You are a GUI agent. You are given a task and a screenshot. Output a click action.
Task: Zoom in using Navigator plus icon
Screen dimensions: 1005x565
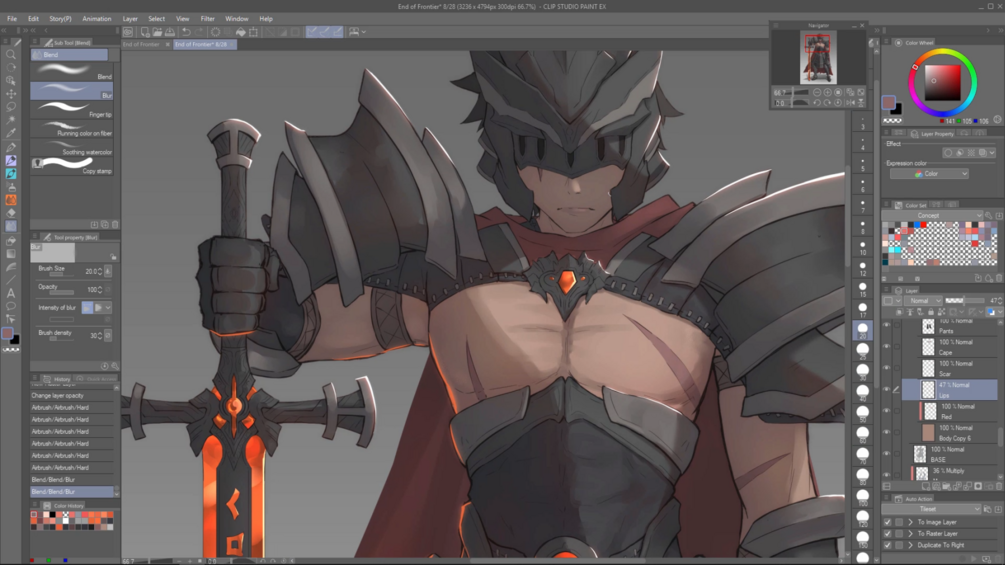(827, 92)
